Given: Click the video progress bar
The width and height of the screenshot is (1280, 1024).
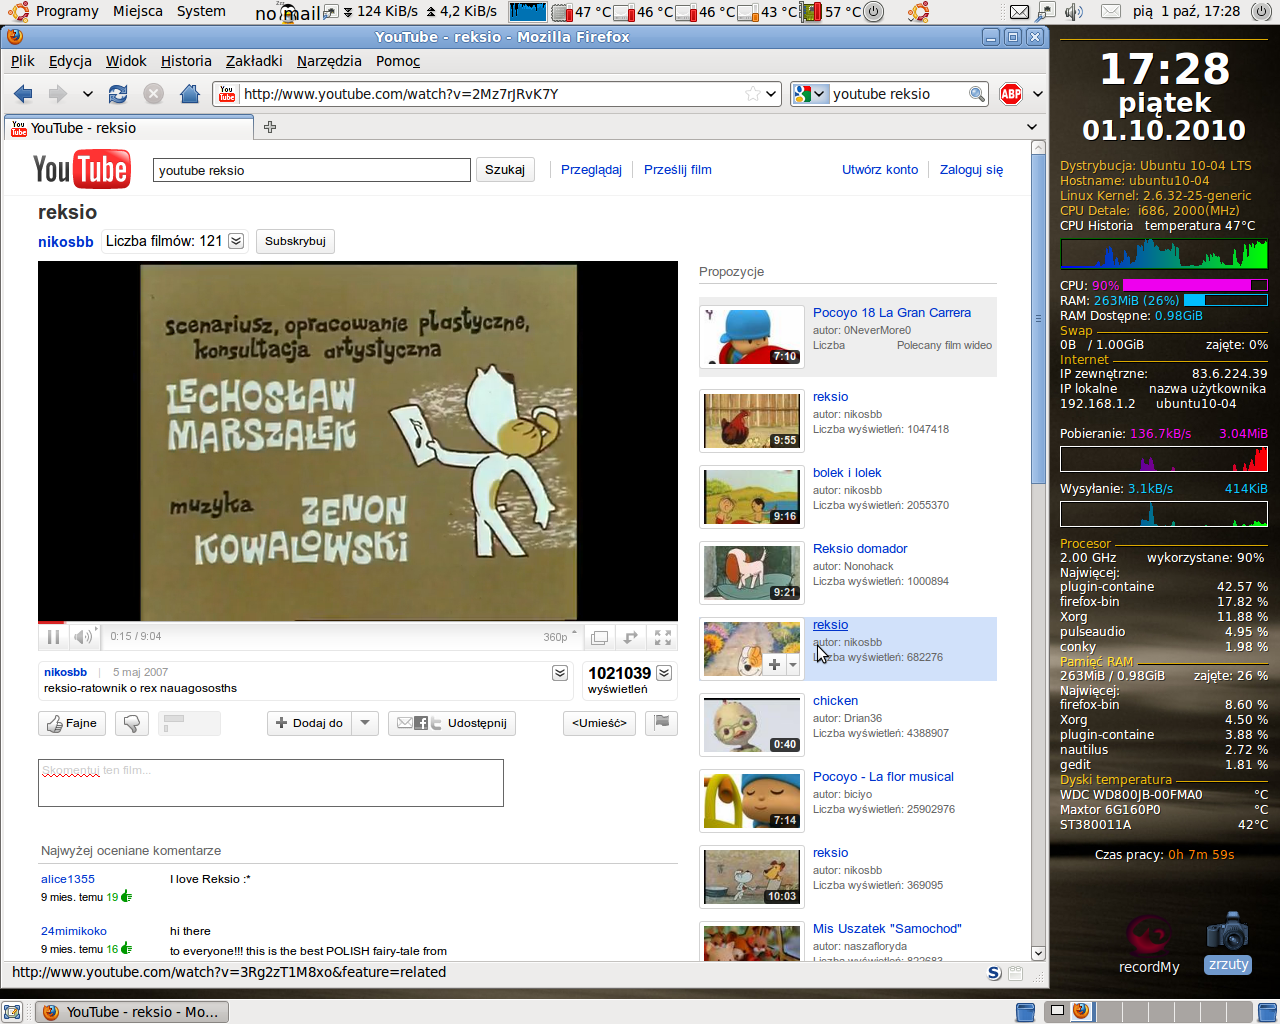Looking at the screenshot, I should click(x=358, y=623).
